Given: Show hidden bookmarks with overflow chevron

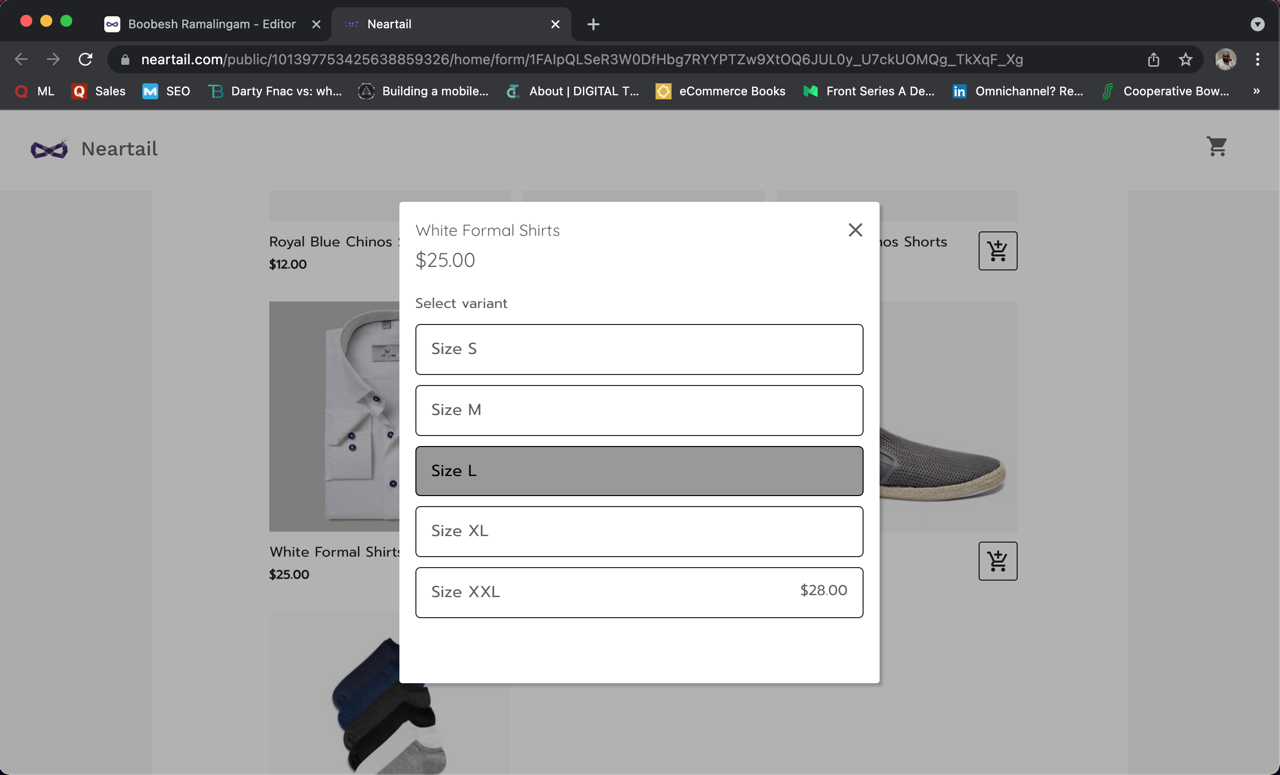Looking at the screenshot, I should coord(1256,91).
